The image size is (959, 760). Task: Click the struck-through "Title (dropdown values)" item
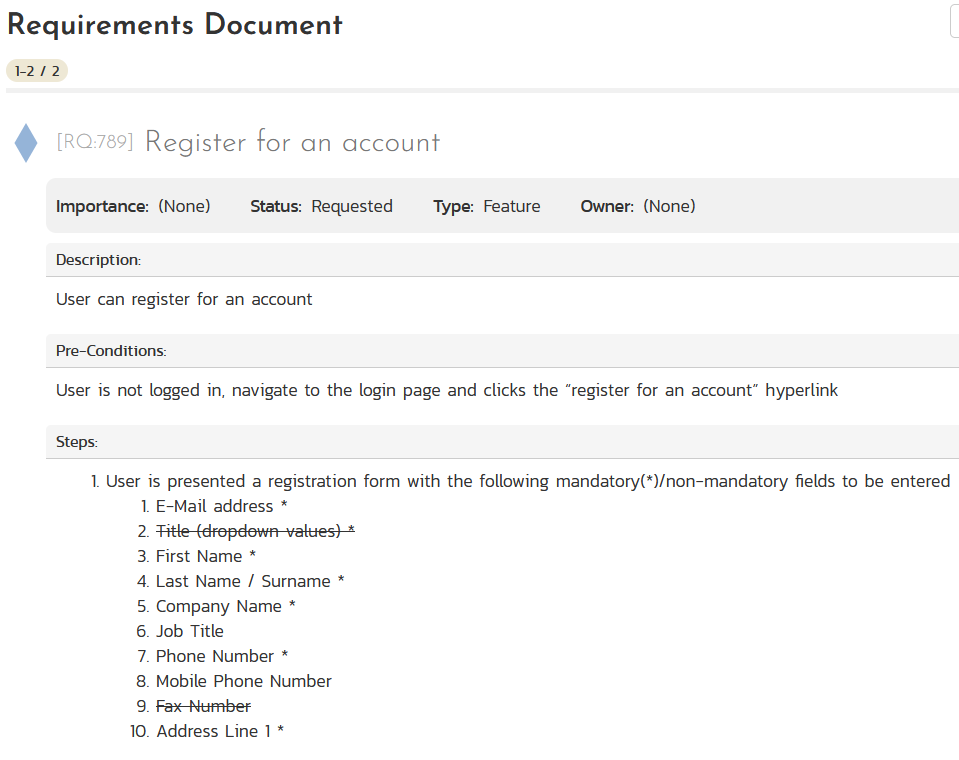(x=255, y=531)
